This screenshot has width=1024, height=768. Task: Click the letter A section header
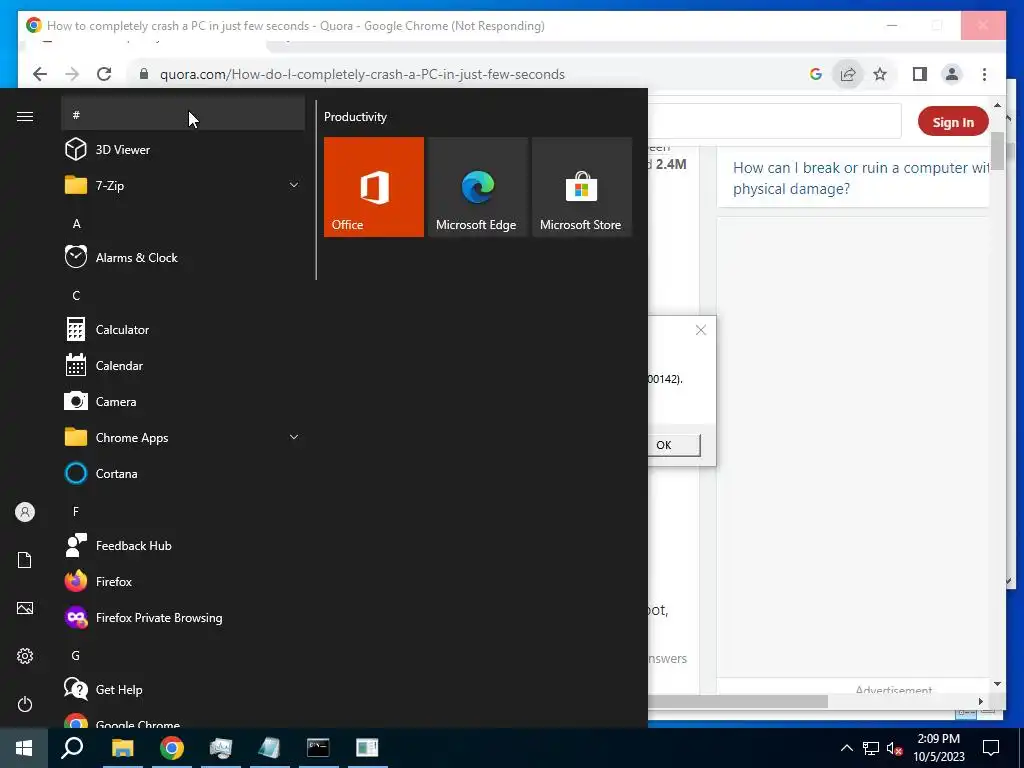[x=76, y=223]
